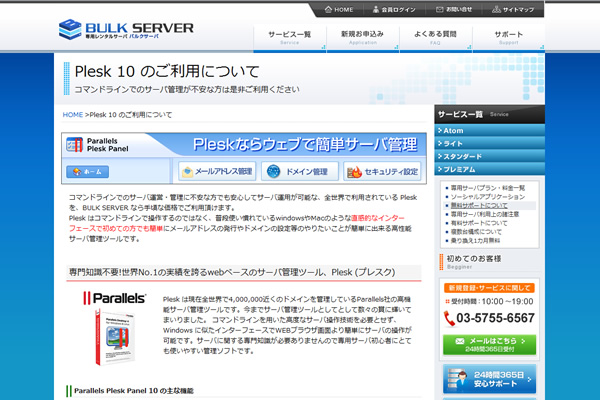The image size is (600, 400).
Task: Select the よくある質問 FAQ tab
Action: click(x=436, y=37)
